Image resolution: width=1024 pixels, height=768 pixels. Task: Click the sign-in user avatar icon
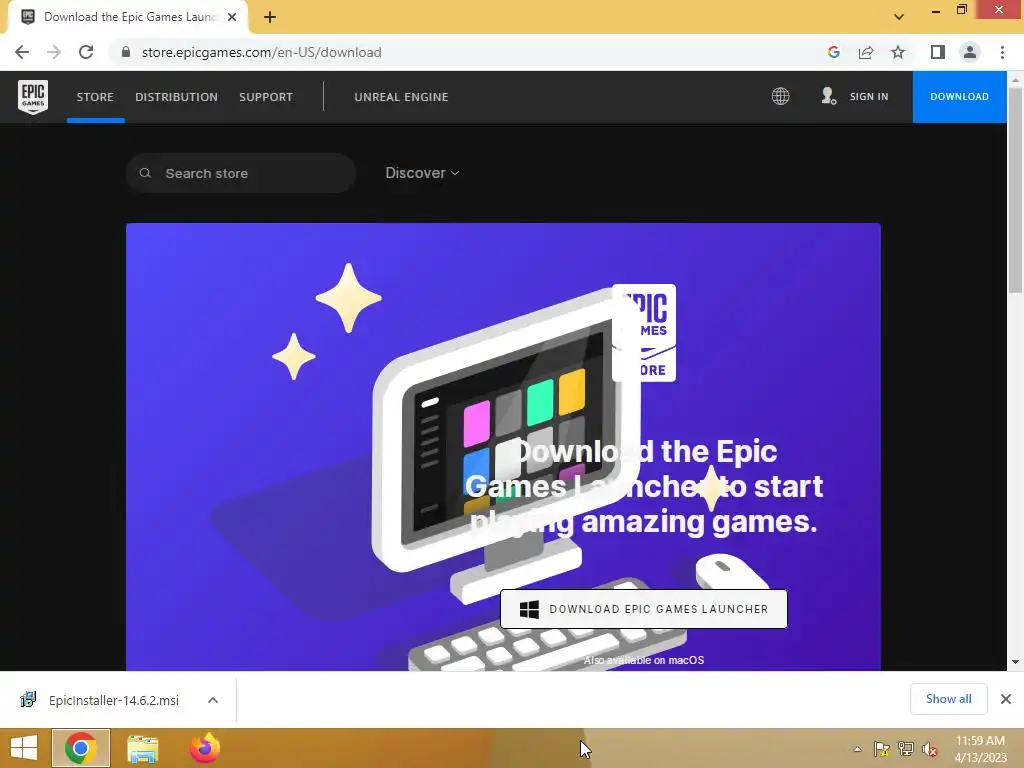(x=828, y=96)
